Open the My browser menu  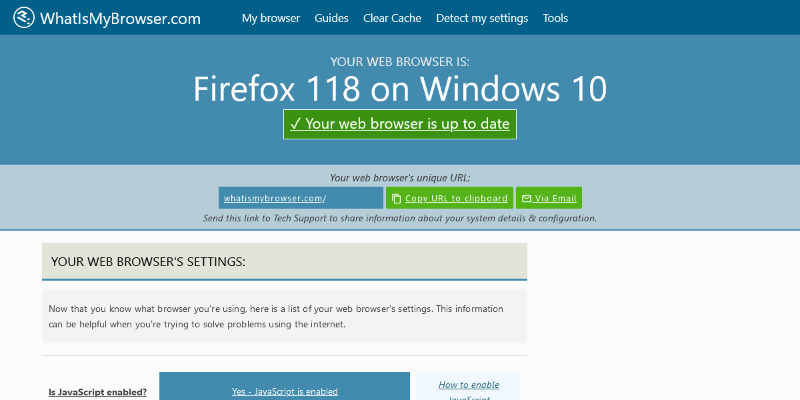point(271,18)
